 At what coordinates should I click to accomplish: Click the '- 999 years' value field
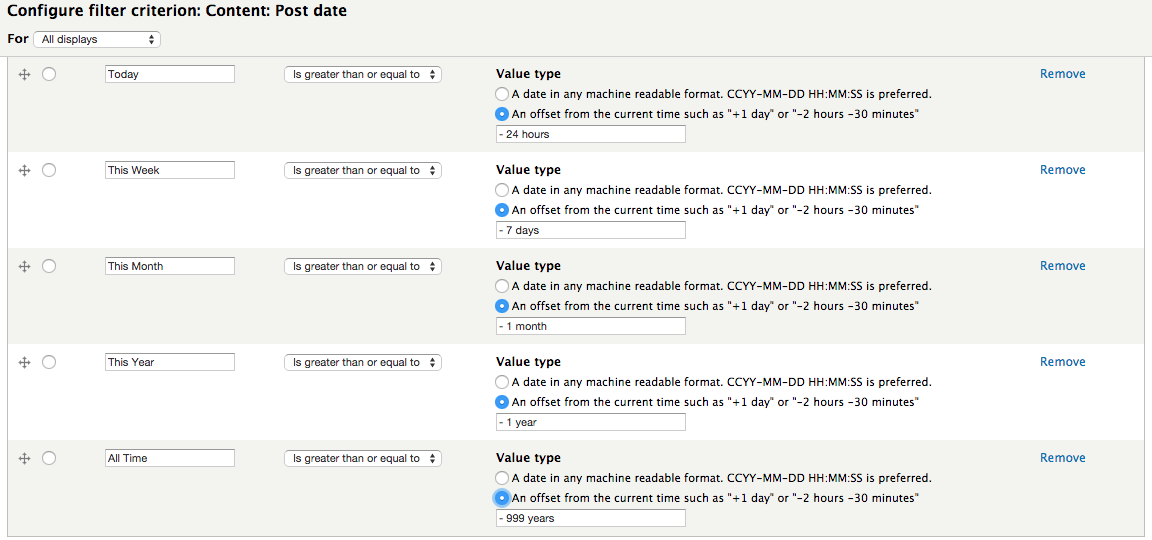[591, 518]
